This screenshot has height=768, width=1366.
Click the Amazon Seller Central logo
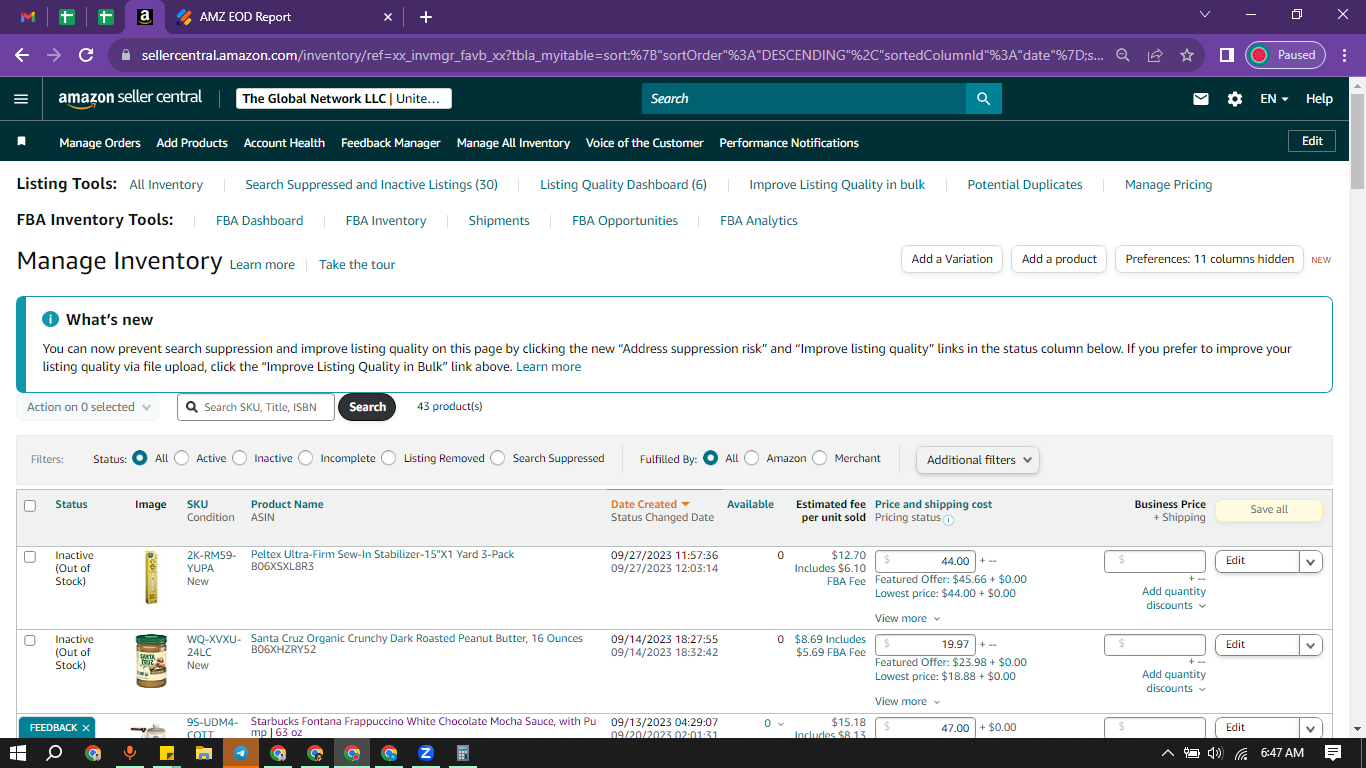(130, 98)
